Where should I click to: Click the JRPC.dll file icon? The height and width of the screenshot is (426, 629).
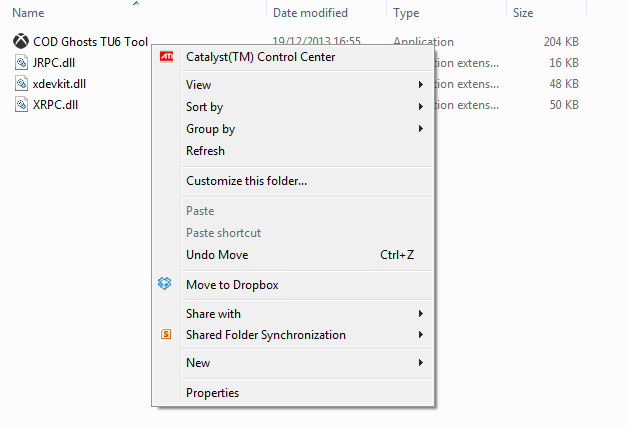[22, 63]
